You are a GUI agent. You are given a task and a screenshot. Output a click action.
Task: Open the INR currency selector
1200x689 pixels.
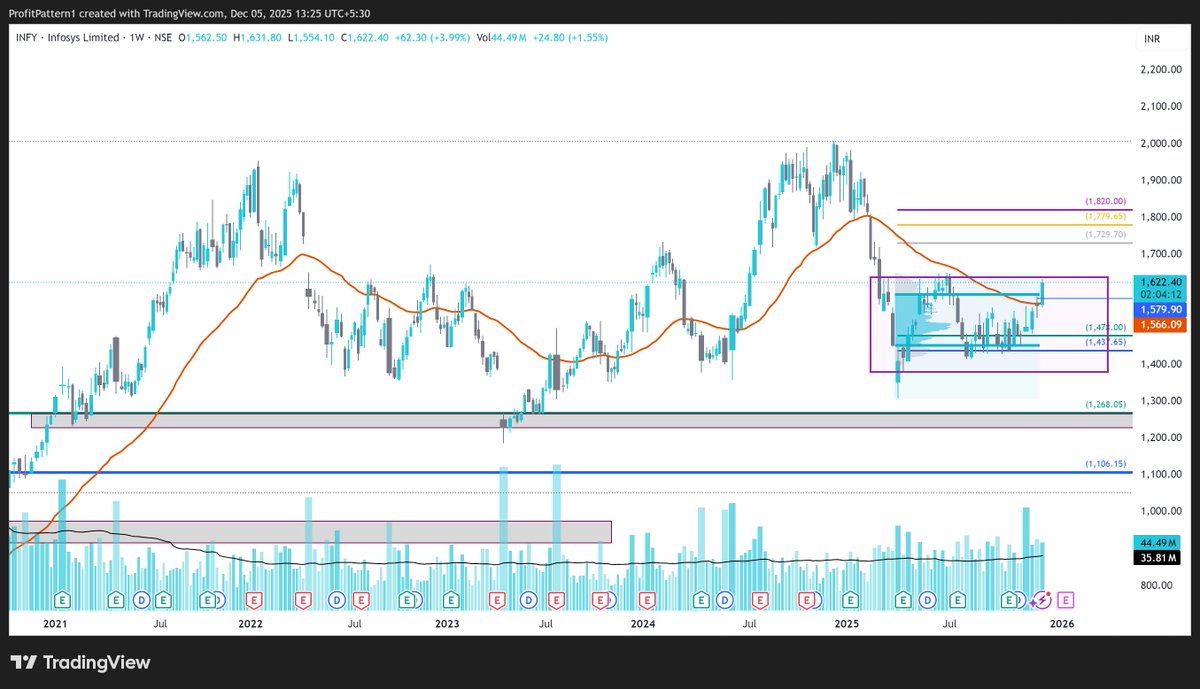(1152, 38)
